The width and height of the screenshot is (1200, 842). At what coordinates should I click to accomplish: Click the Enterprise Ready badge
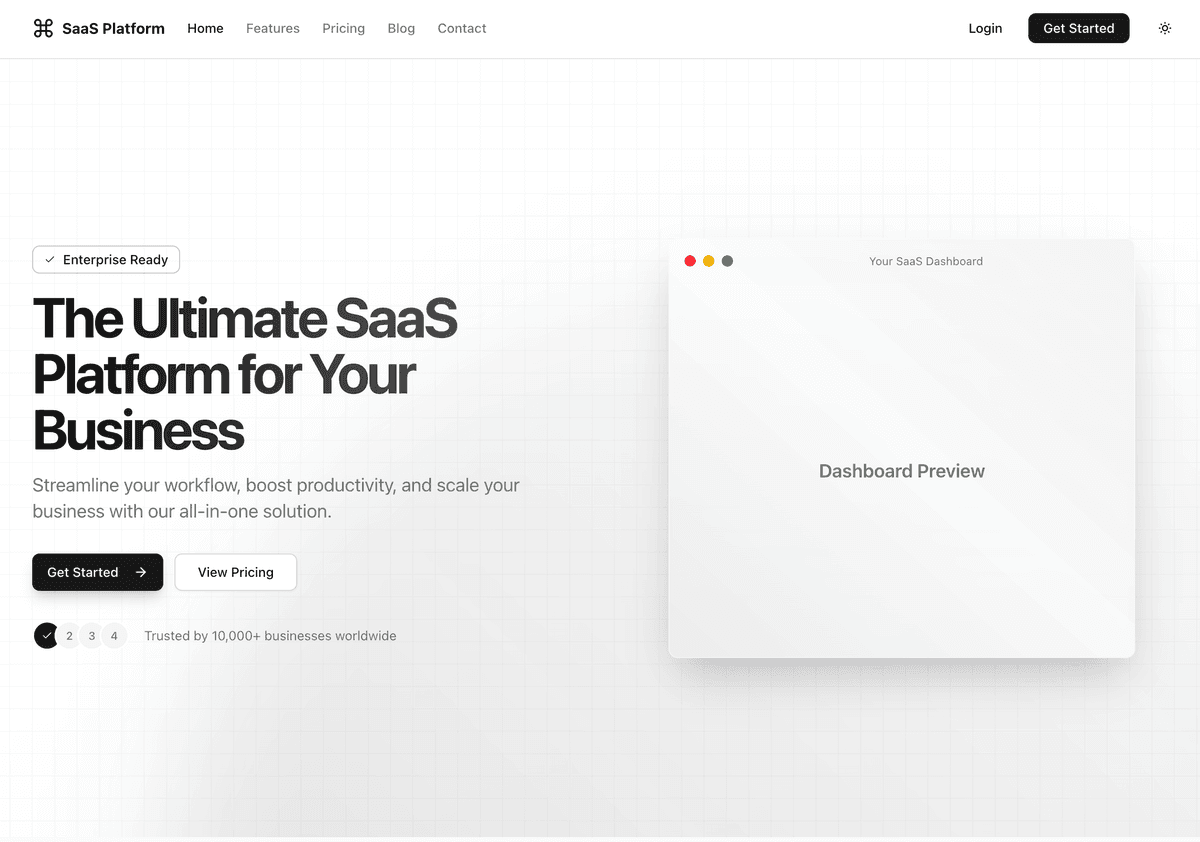click(x=106, y=259)
